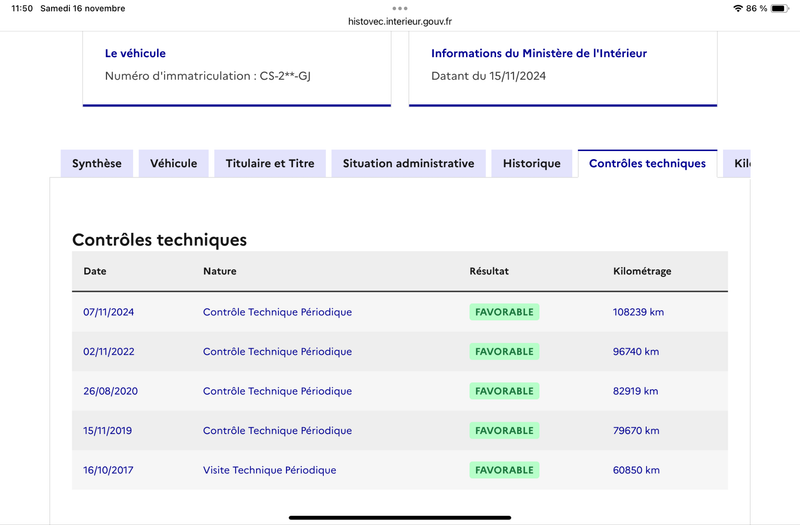Click Contrôle Technique Périodique in 07/11/2024 row
The width and height of the screenshot is (800, 525).
point(278,312)
